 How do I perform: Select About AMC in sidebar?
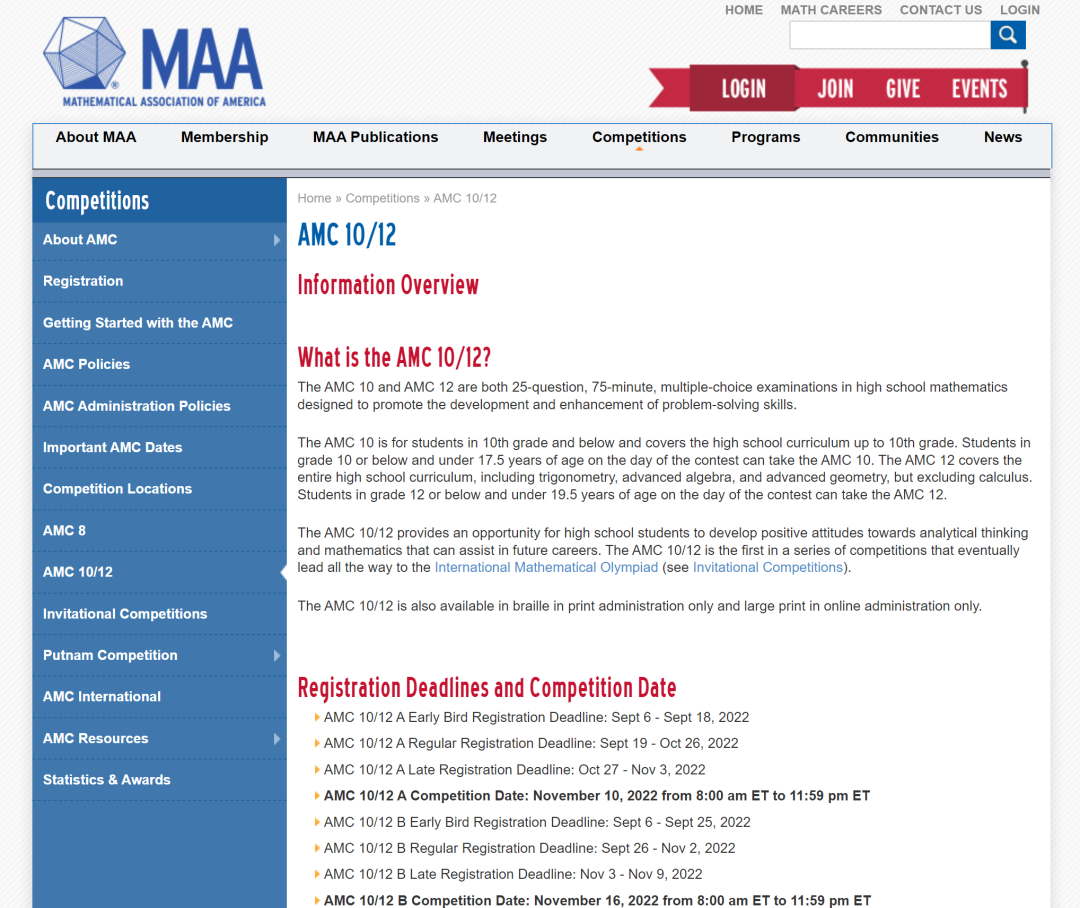pos(80,240)
